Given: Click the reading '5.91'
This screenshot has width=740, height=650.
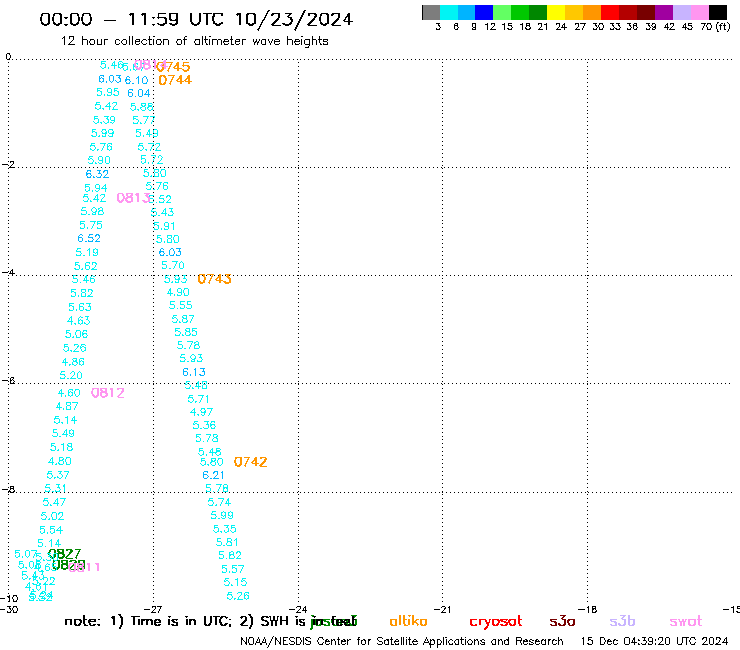Looking at the screenshot, I should click(x=165, y=226).
